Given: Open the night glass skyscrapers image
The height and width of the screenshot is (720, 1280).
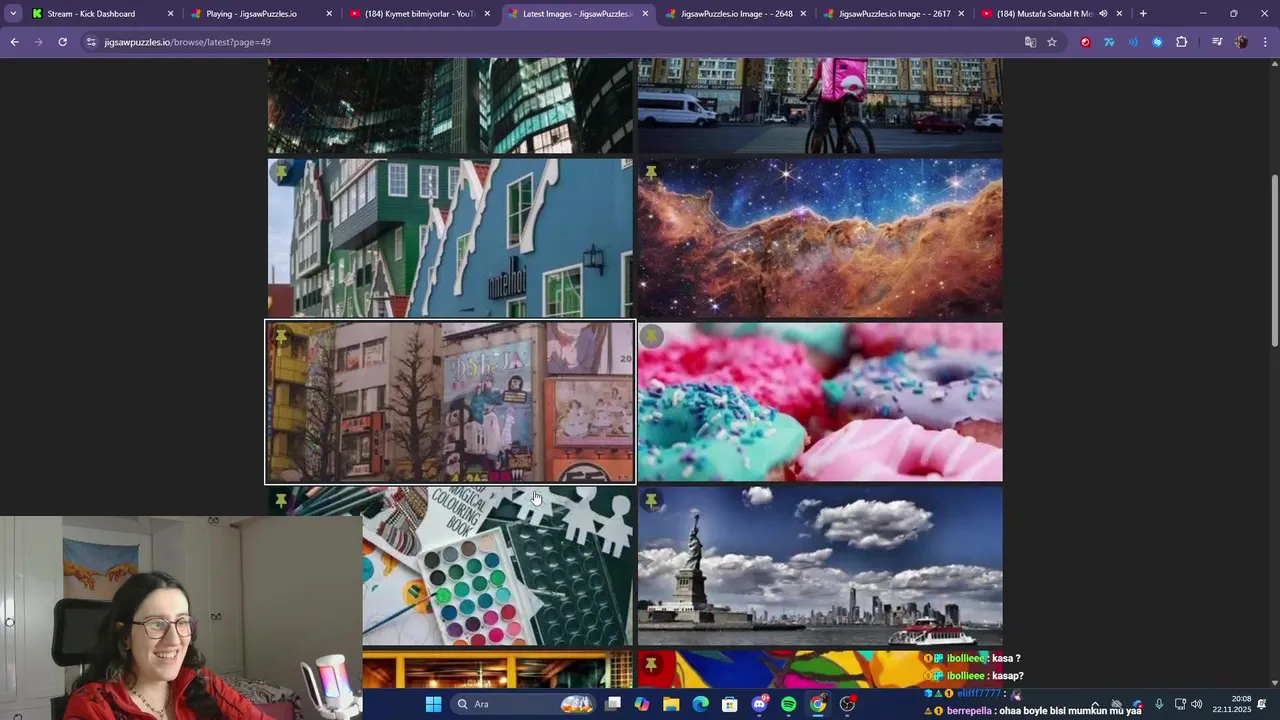Looking at the screenshot, I should coord(450,105).
